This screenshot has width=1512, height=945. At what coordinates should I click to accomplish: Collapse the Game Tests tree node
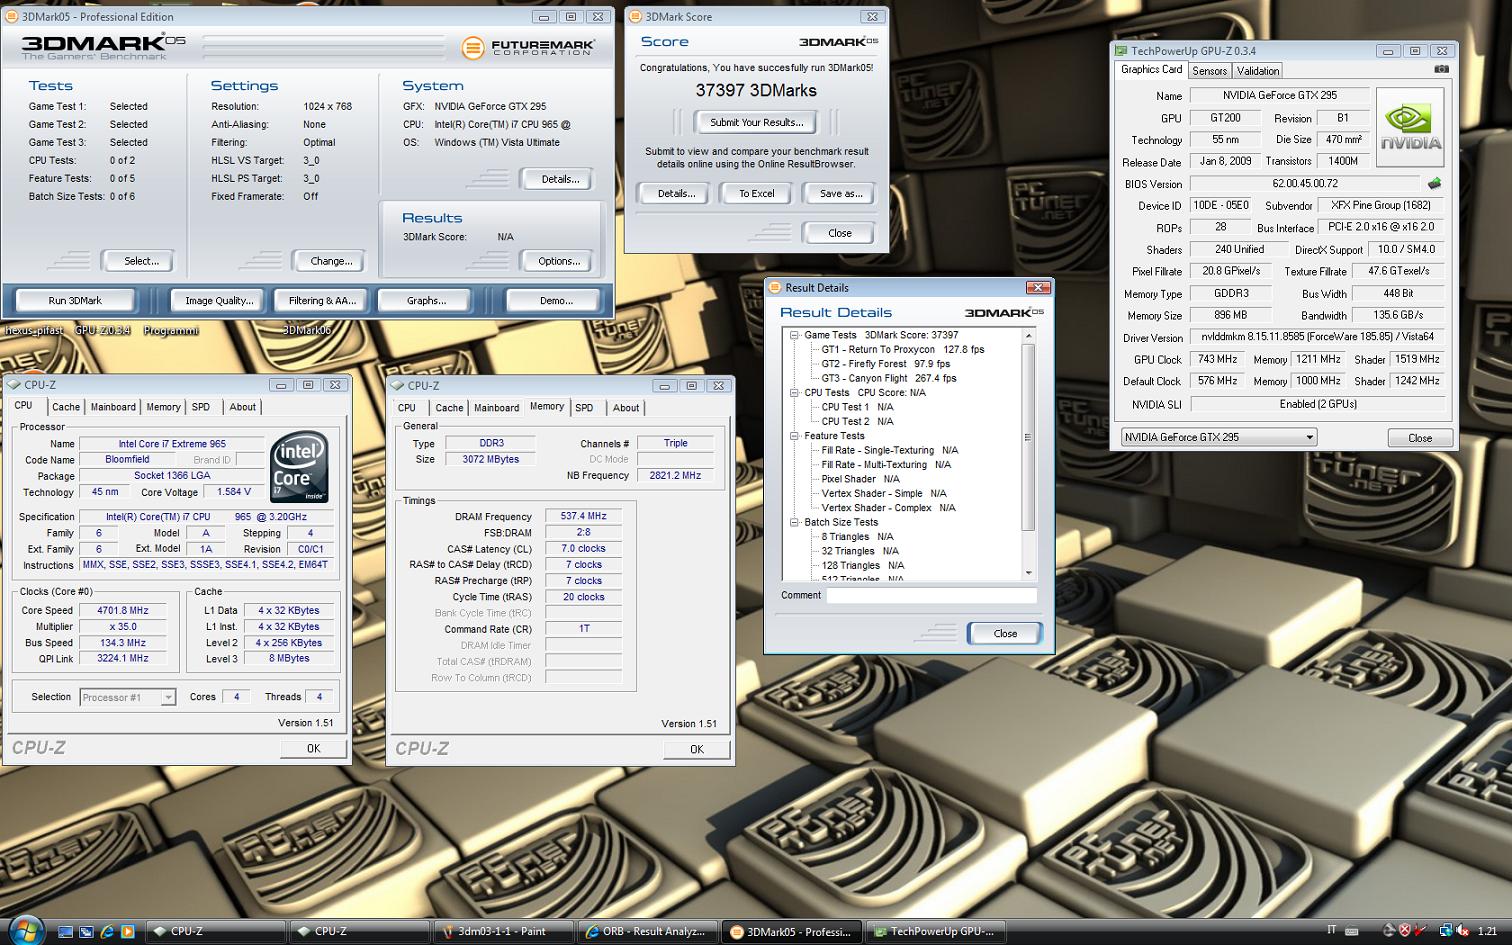pyautogui.click(x=794, y=335)
